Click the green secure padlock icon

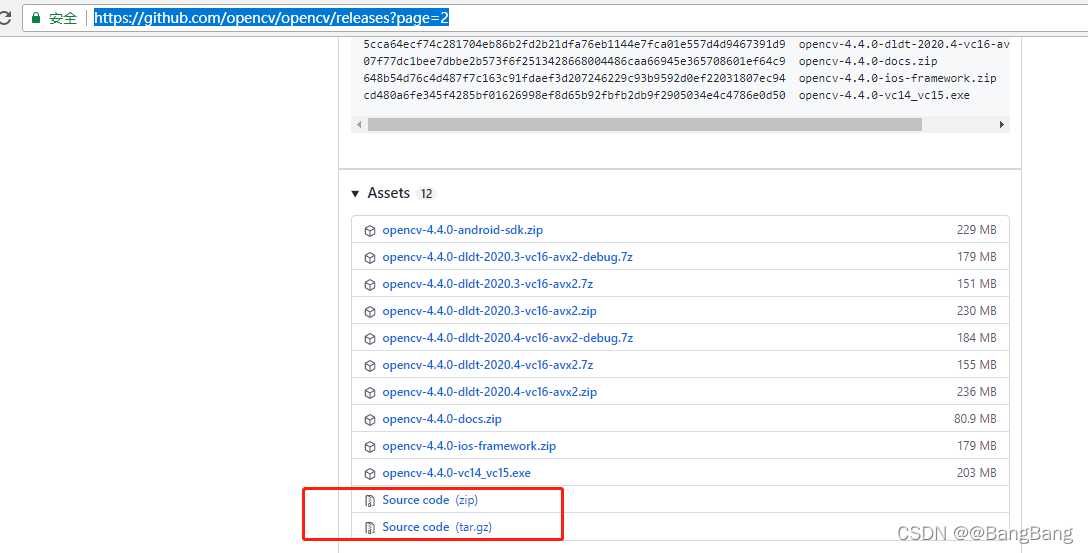click(x=35, y=18)
